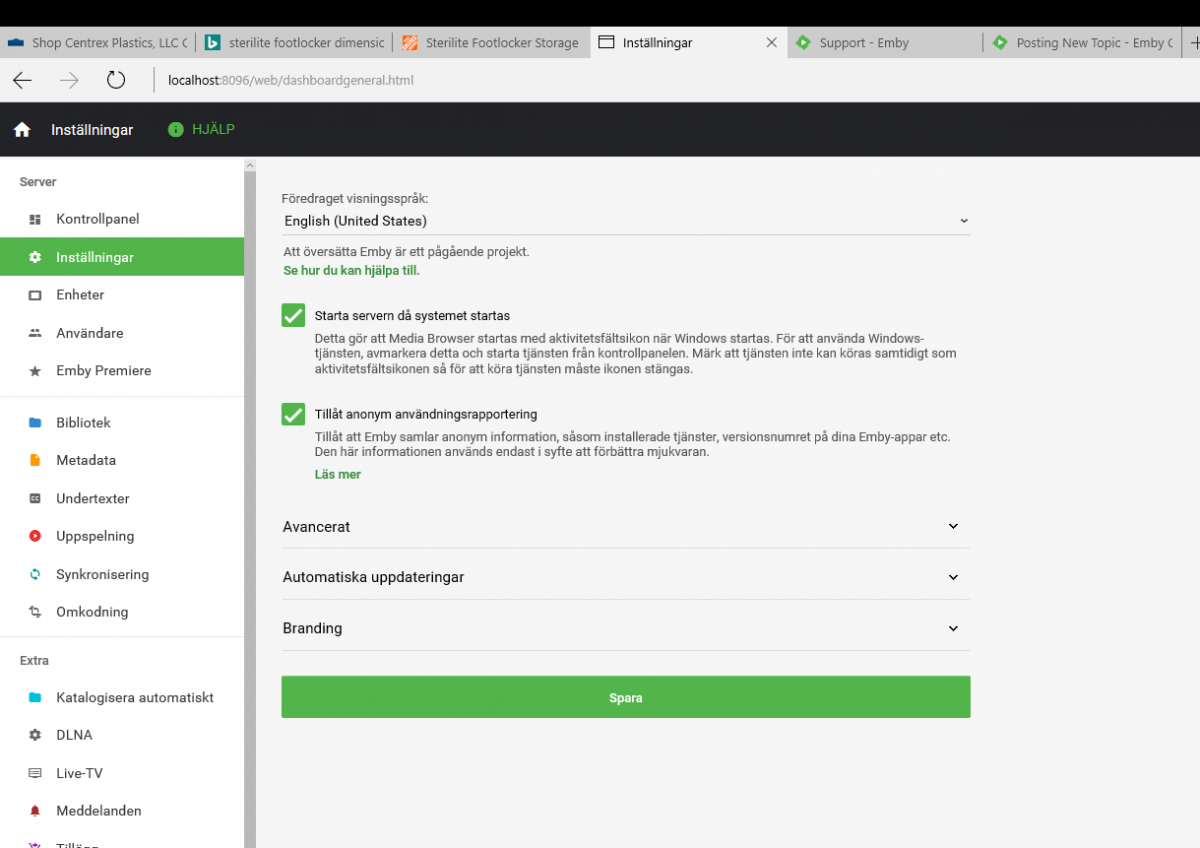The height and width of the screenshot is (848, 1200).
Task: Expand the Avancerat section
Action: (626, 526)
